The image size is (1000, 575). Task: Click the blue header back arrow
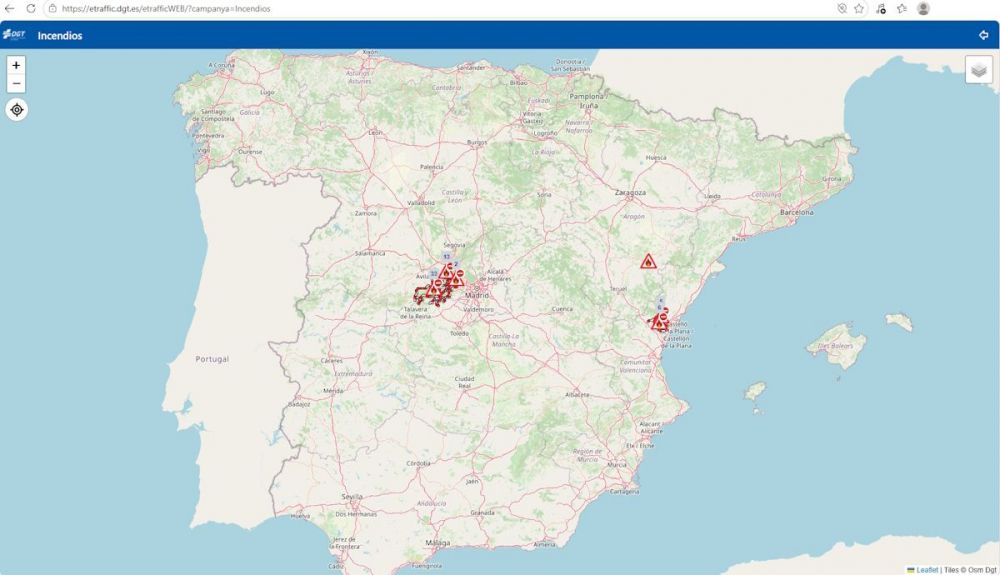(983, 35)
